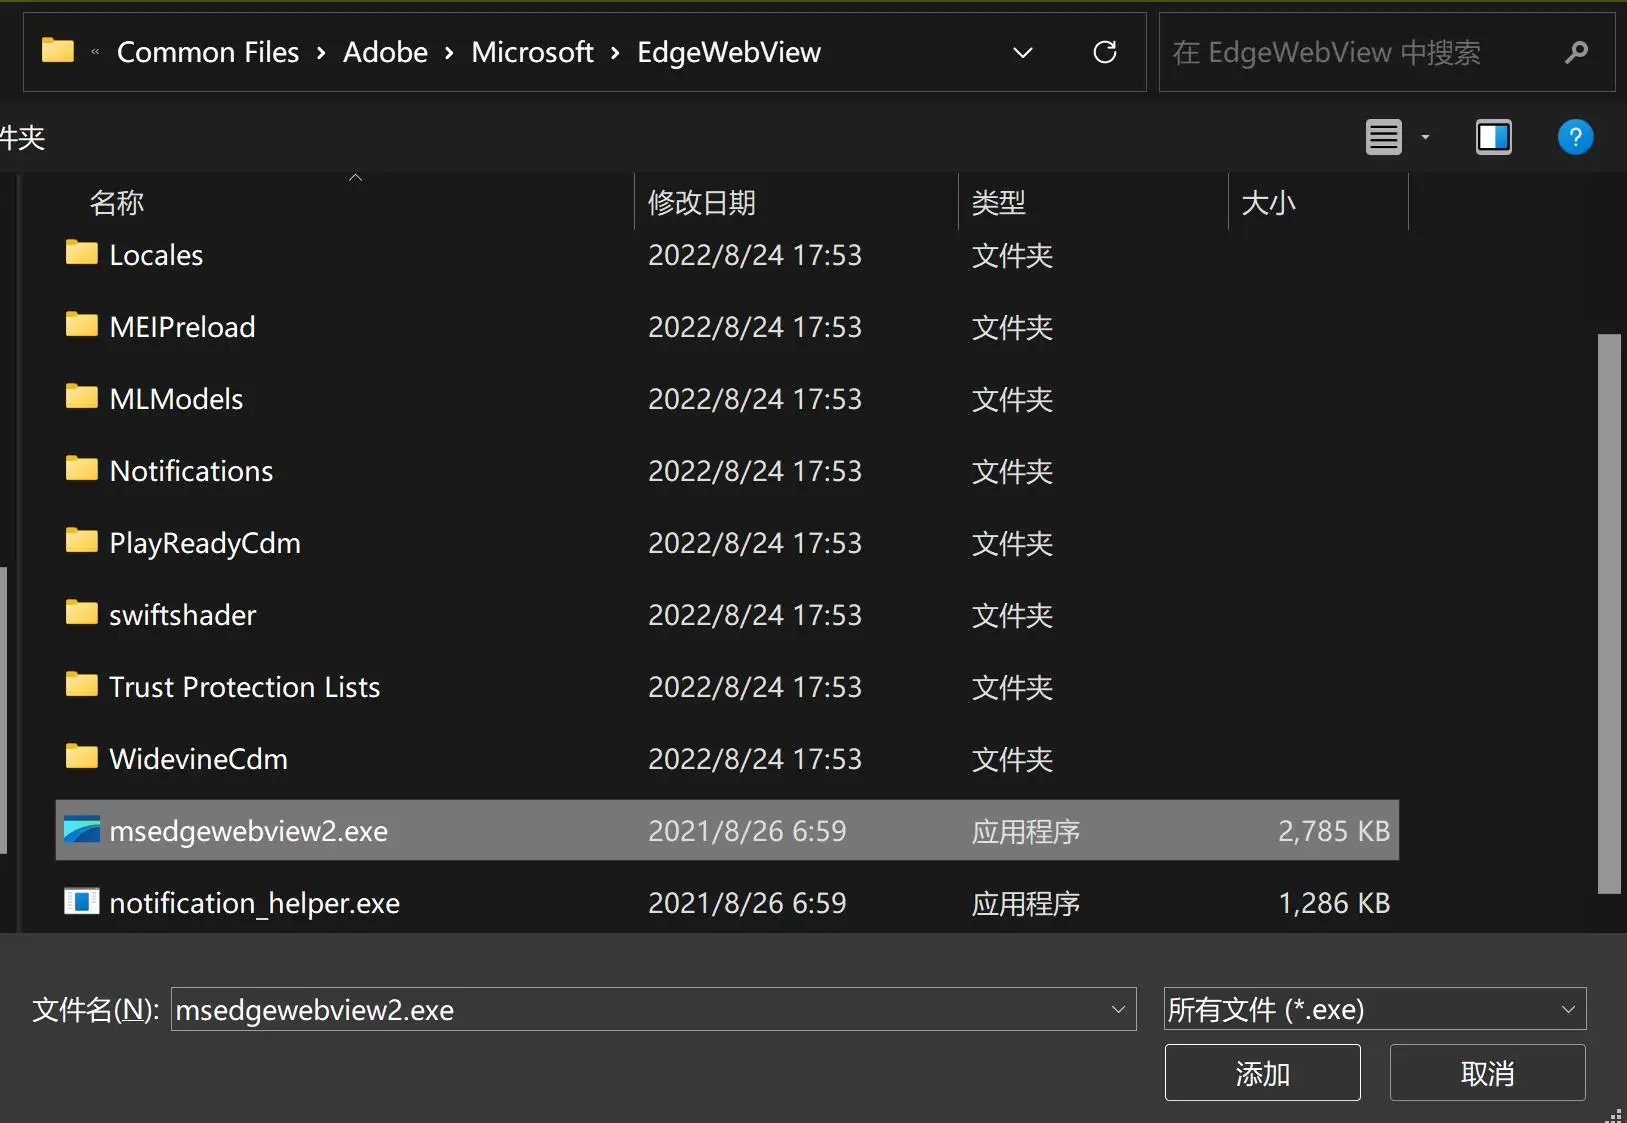Sort by 修改日期 column header

click(x=702, y=203)
